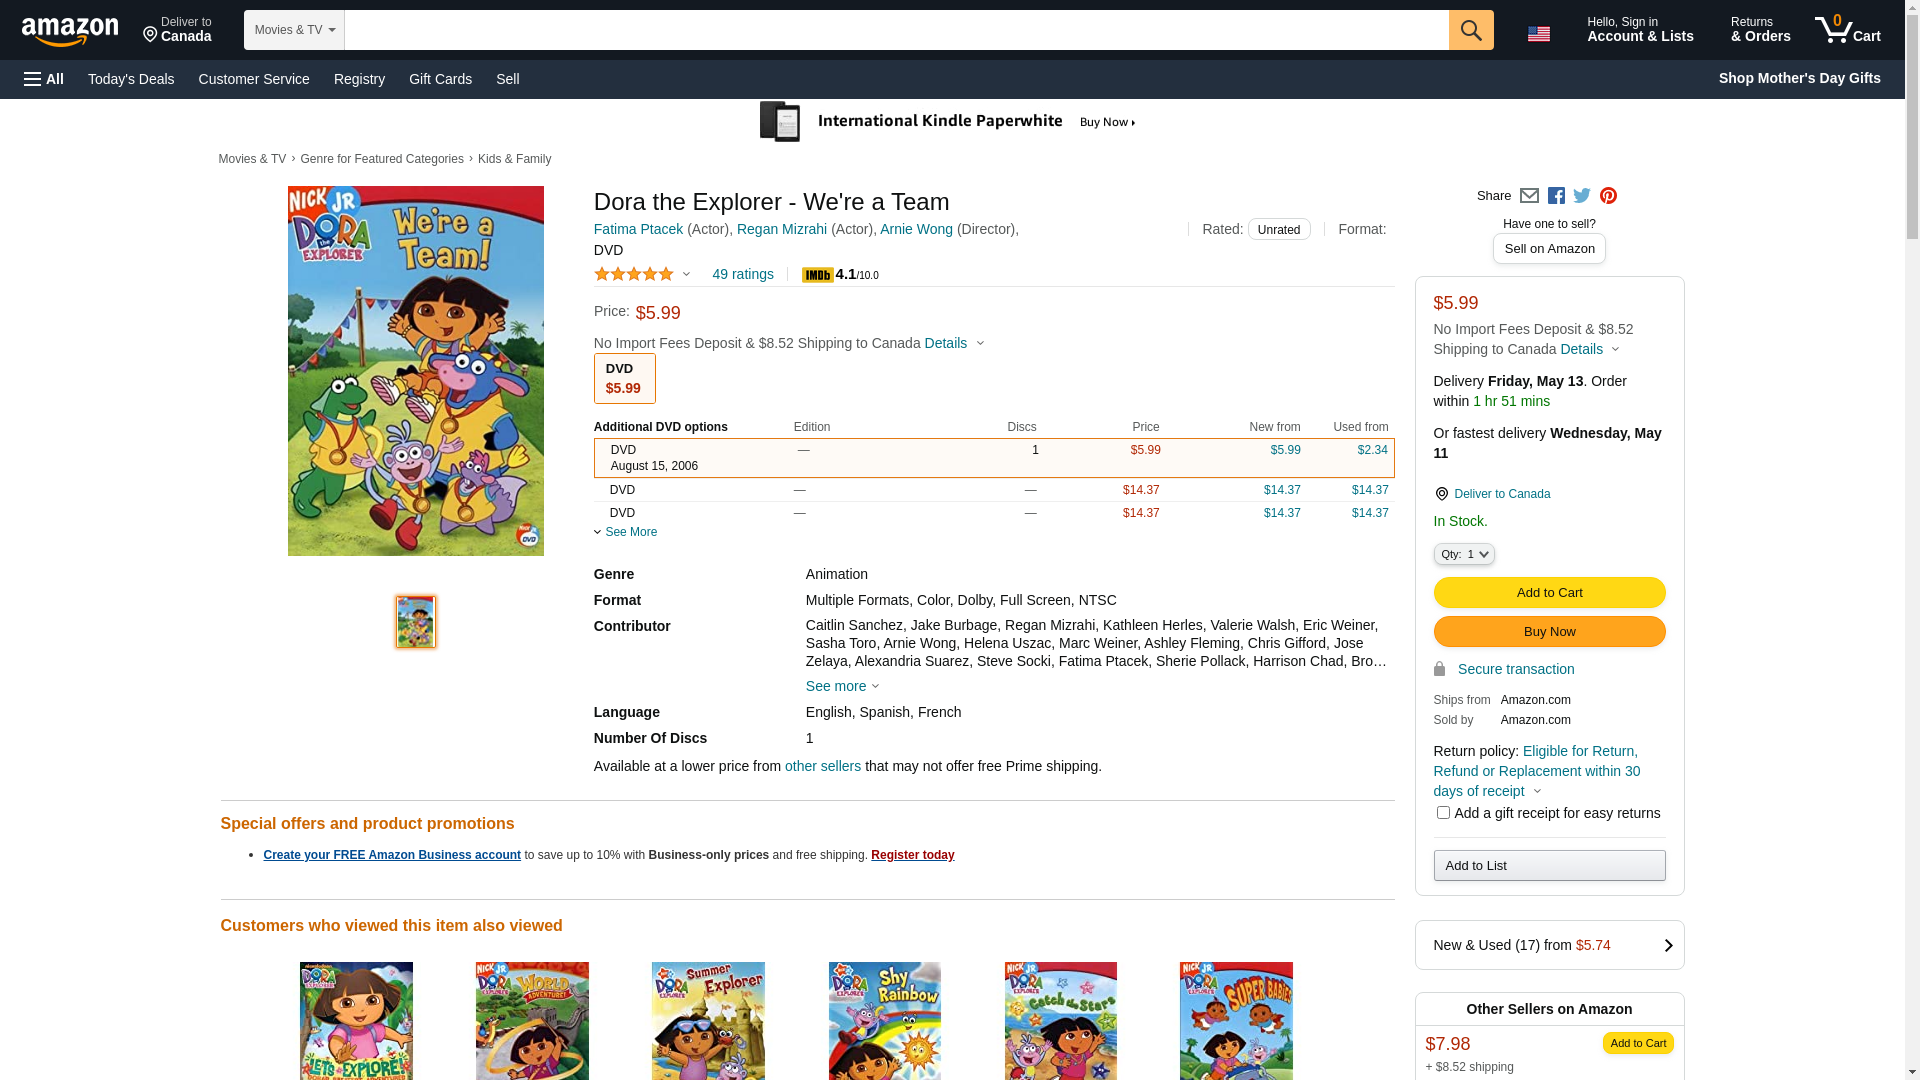Click the search magnifier button
1920x1080 pixels.
(x=1470, y=30)
